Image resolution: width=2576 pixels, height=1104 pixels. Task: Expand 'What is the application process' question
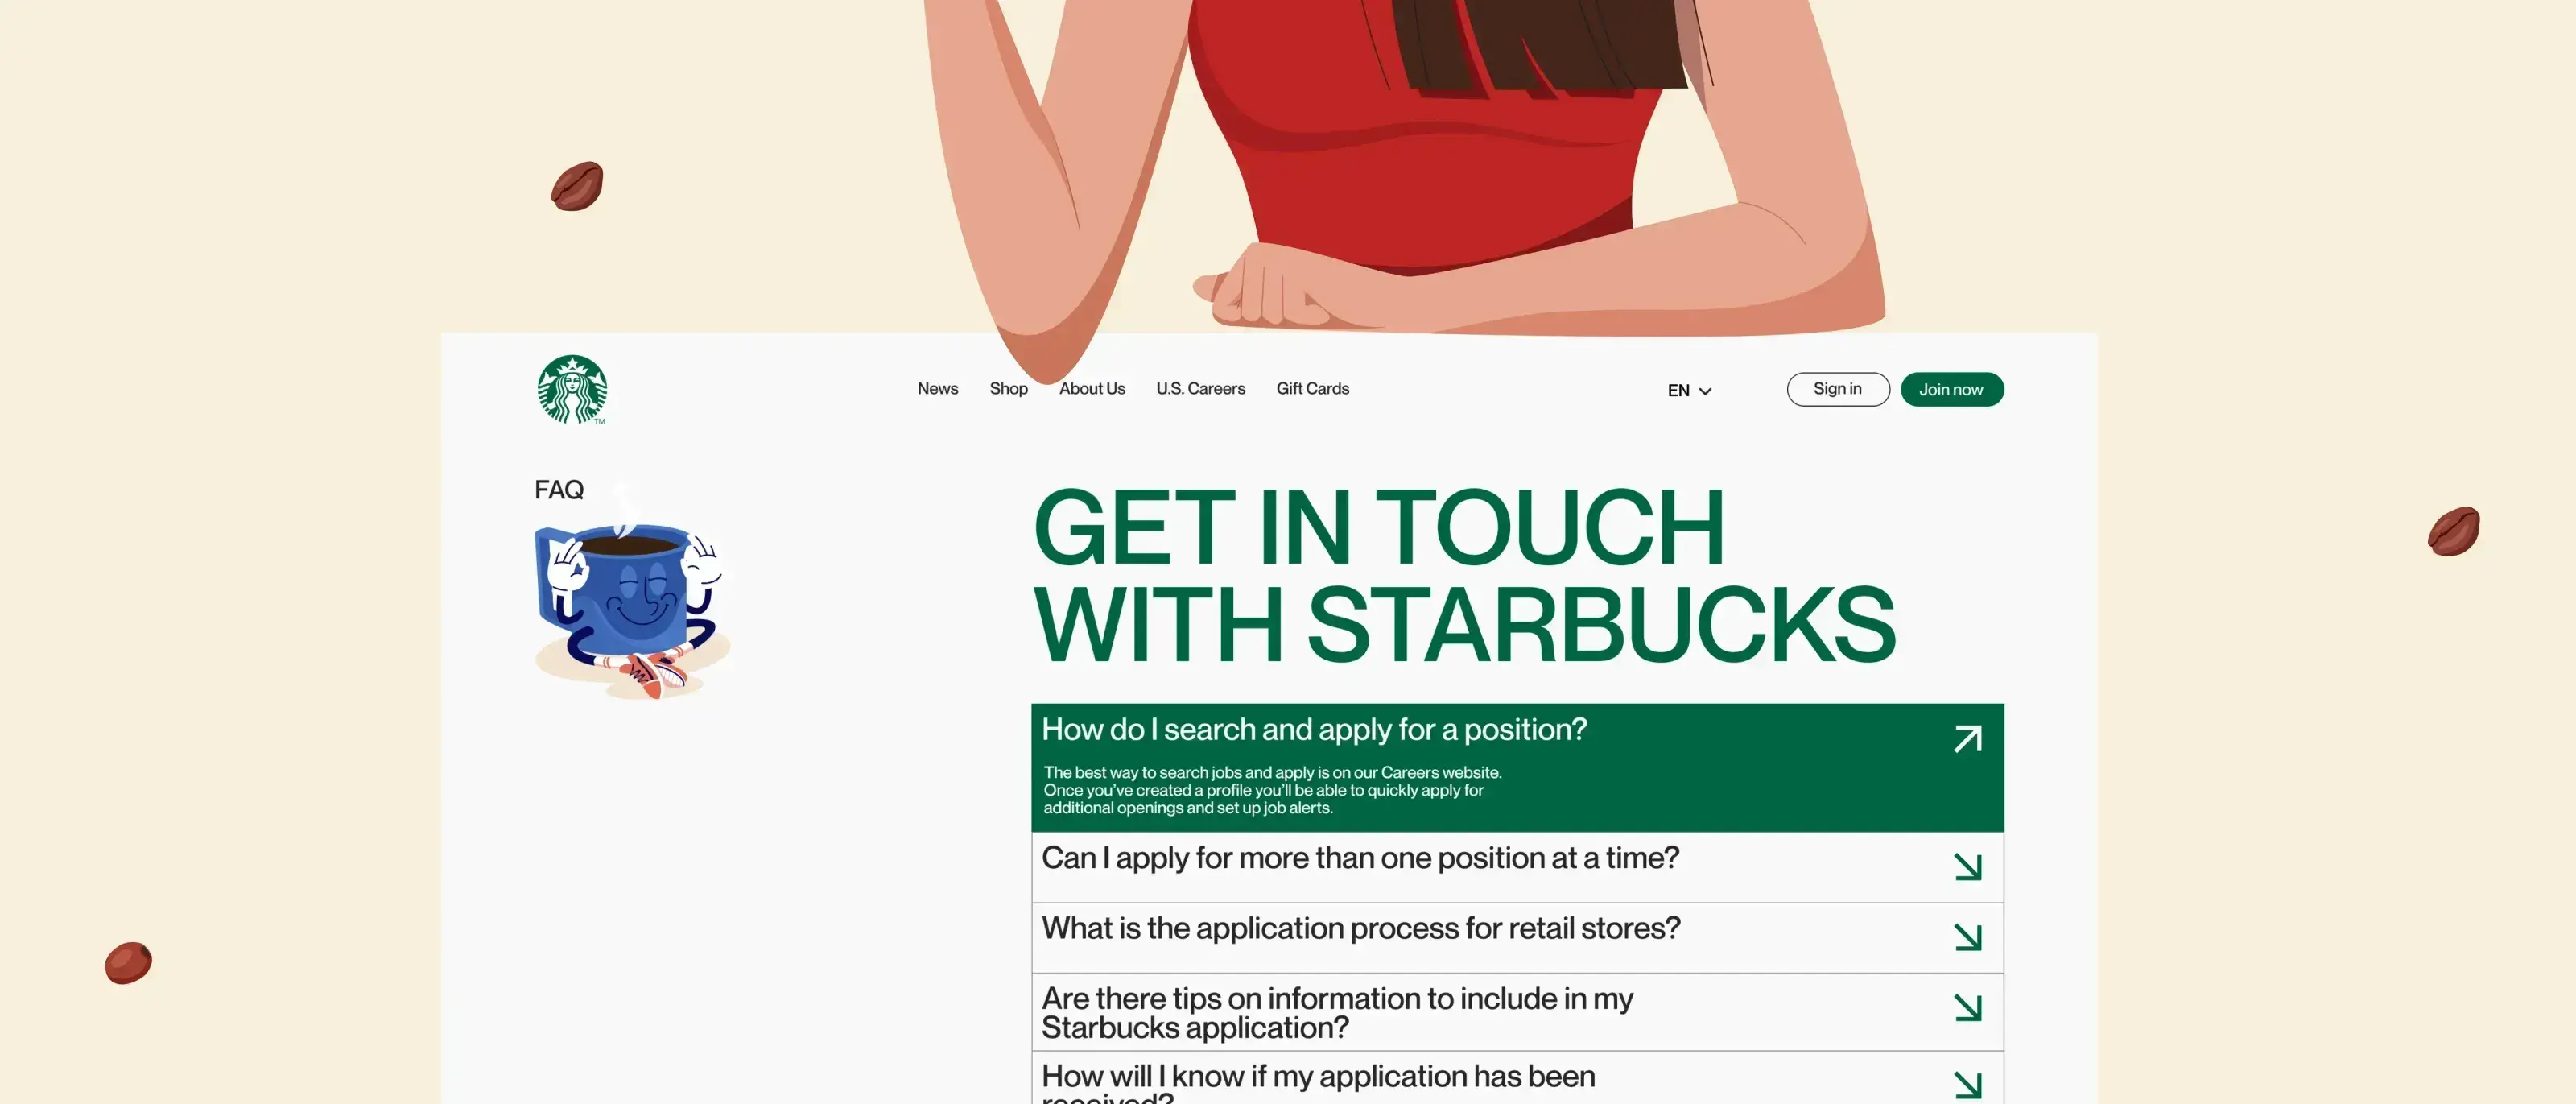(1360, 929)
